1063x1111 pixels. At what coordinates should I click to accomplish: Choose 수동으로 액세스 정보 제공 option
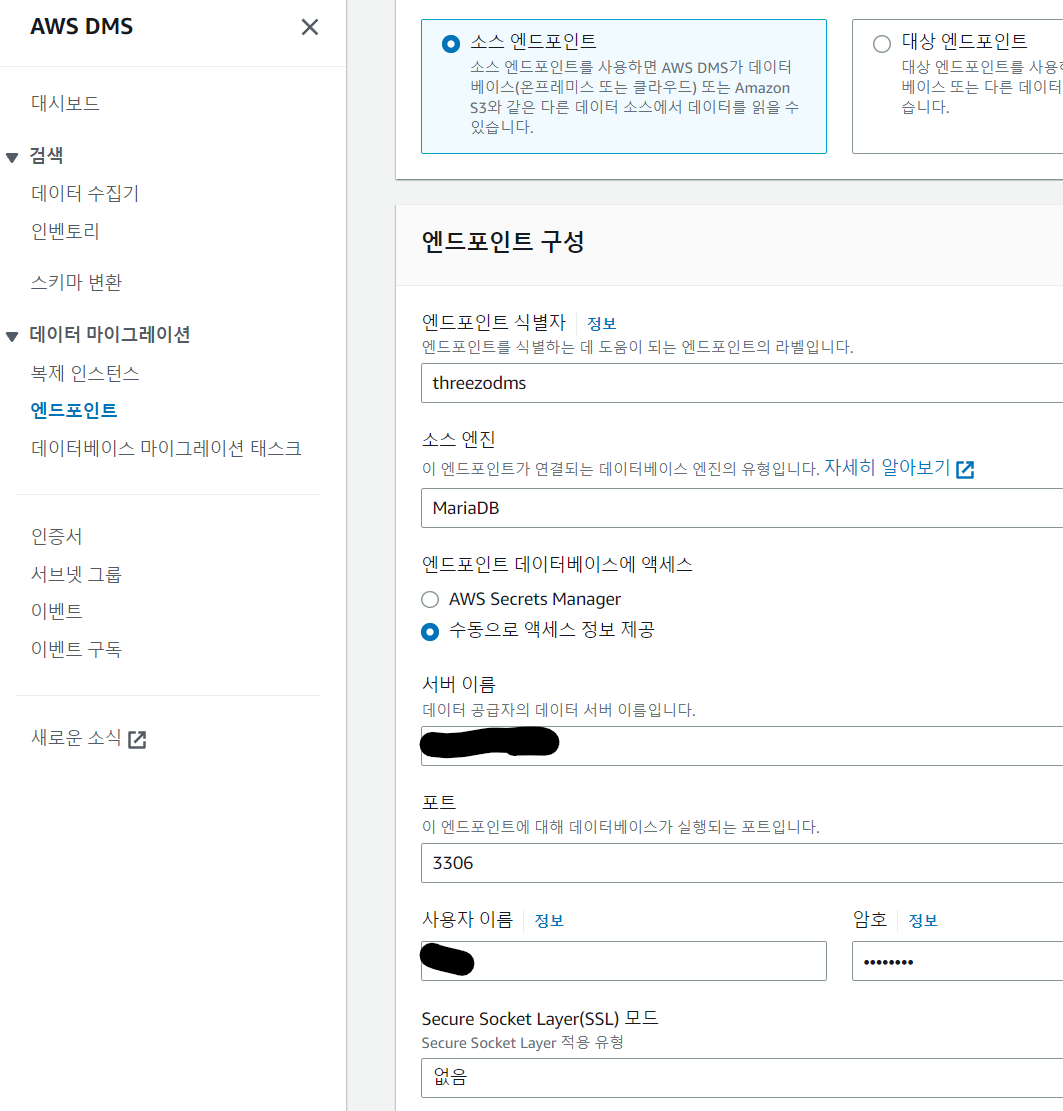[430, 631]
